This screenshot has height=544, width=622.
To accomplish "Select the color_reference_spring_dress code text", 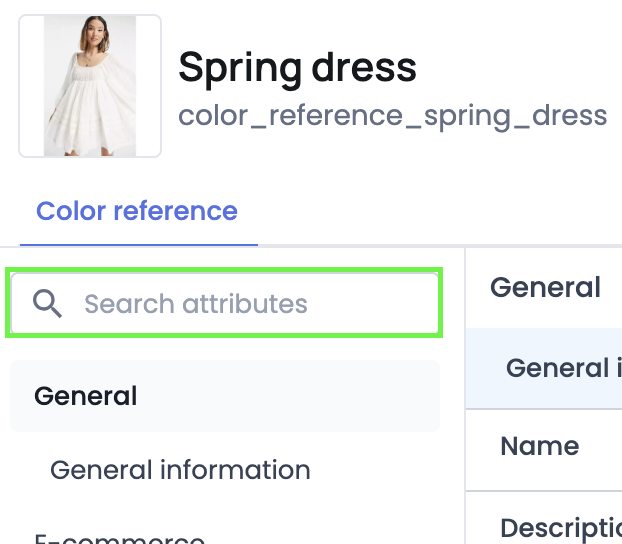I will (392, 116).
